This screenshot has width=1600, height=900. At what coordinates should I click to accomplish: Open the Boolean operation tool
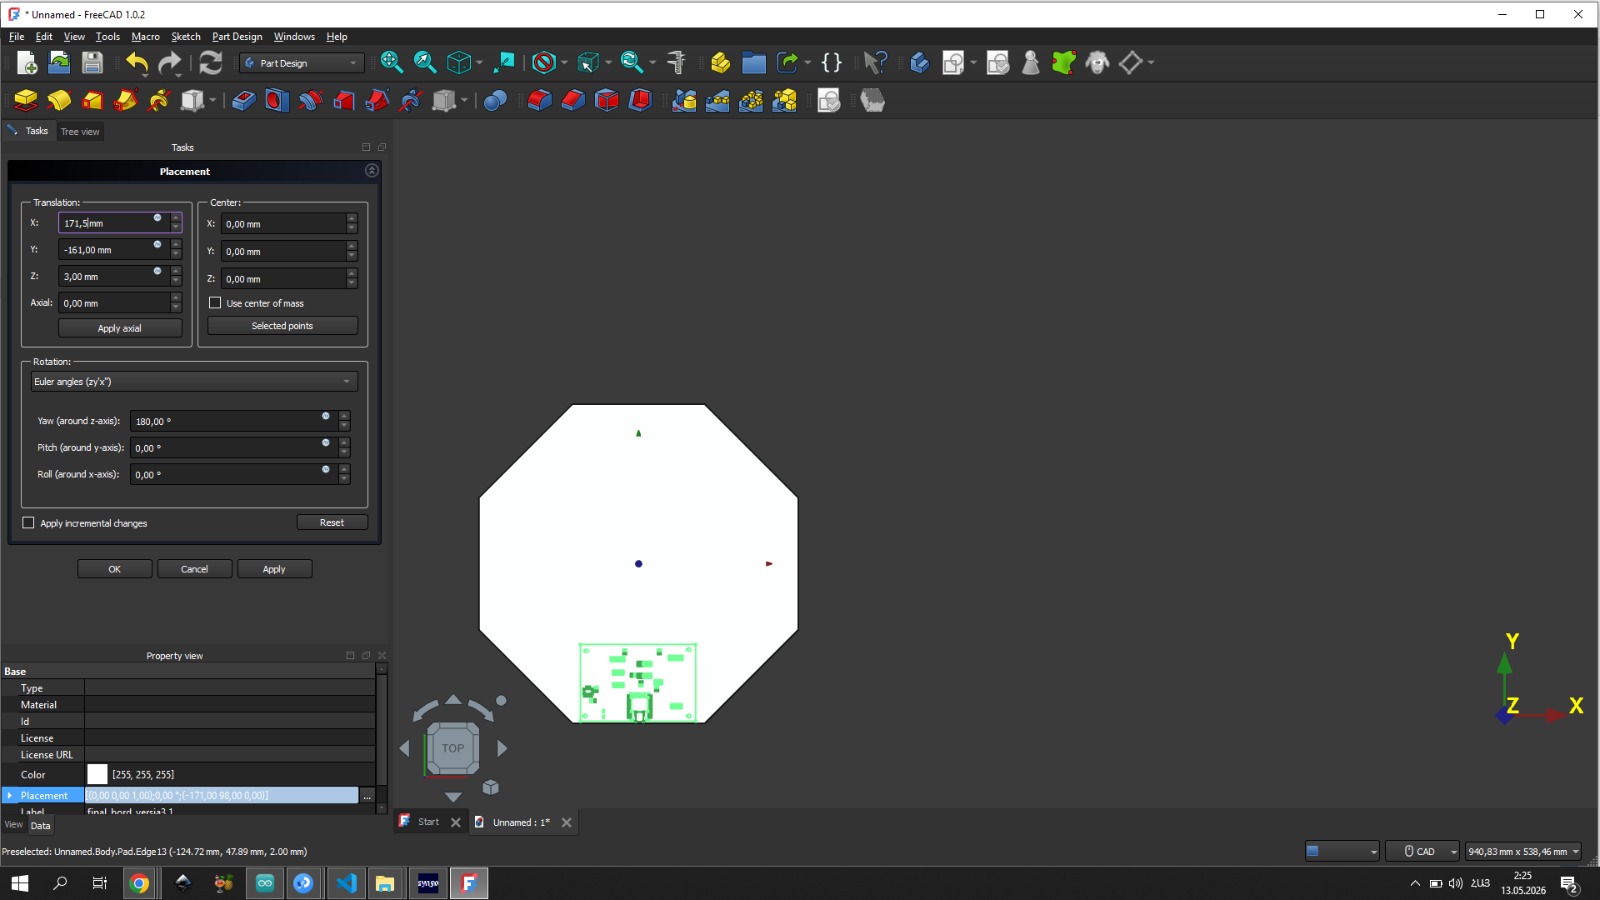(x=495, y=100)
